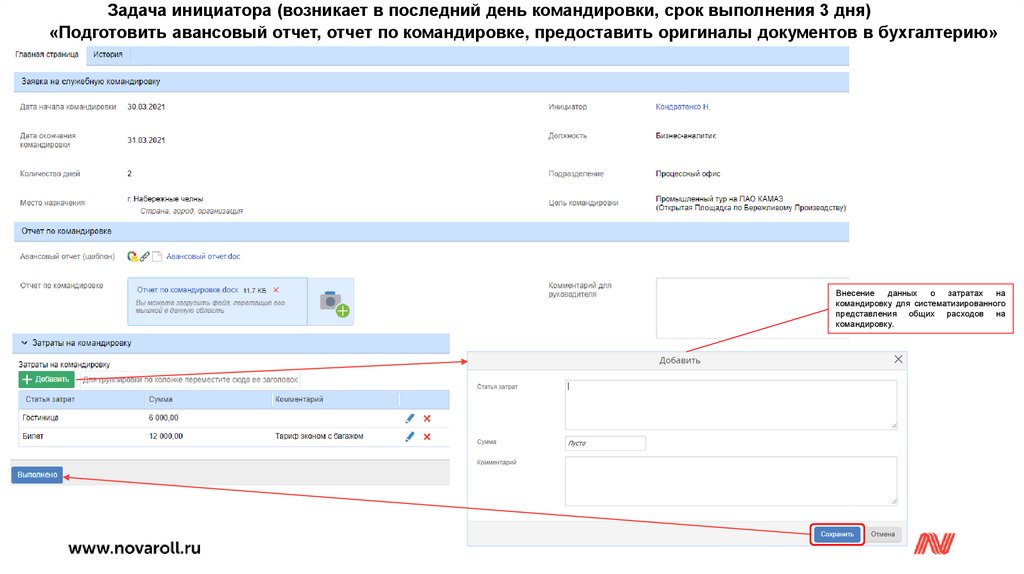Click the Бизнес-аналитик position value

(686, 136)
